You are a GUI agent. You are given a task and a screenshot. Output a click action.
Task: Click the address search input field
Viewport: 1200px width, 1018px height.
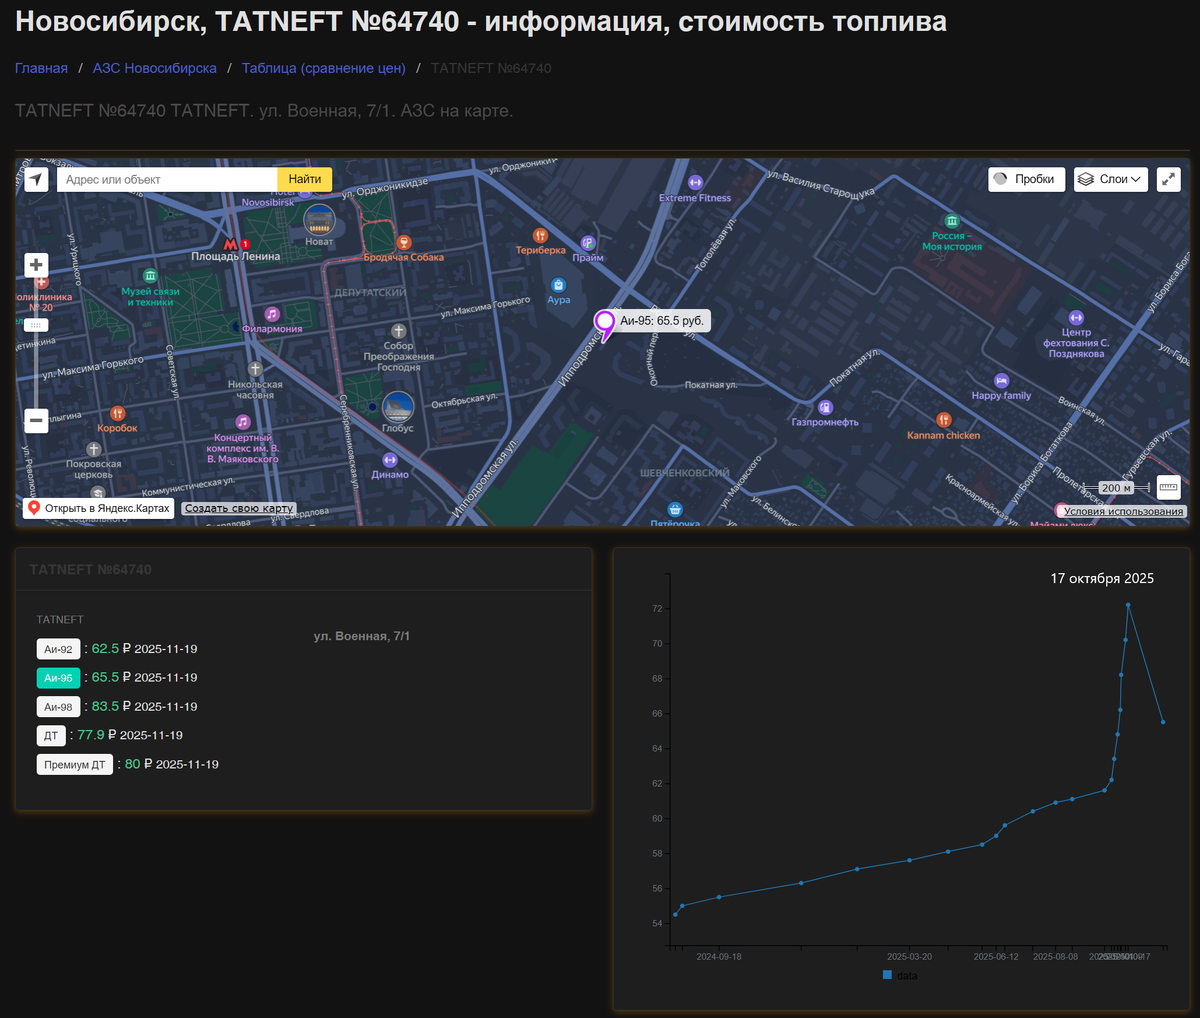click(x=167, y=179)
